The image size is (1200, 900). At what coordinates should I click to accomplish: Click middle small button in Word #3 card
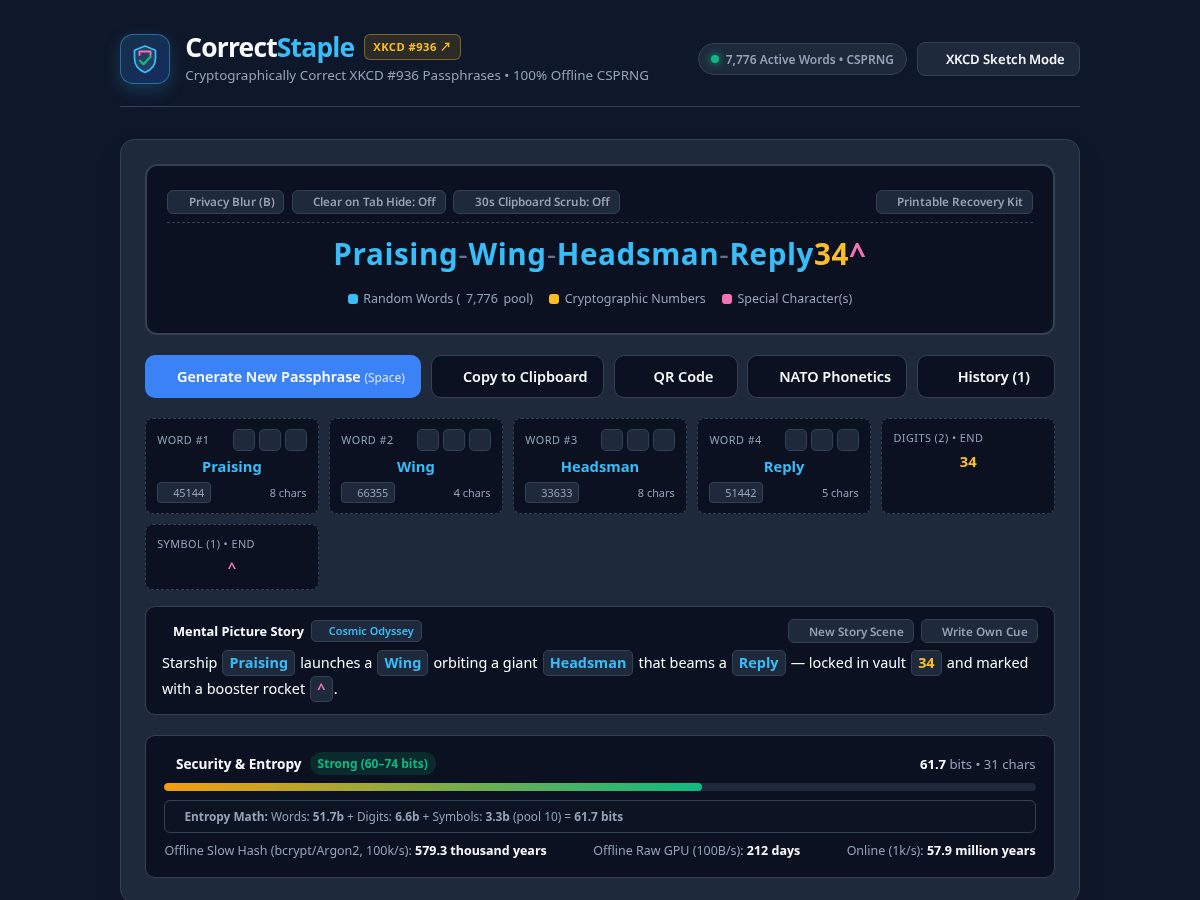[x=638, y=440]
